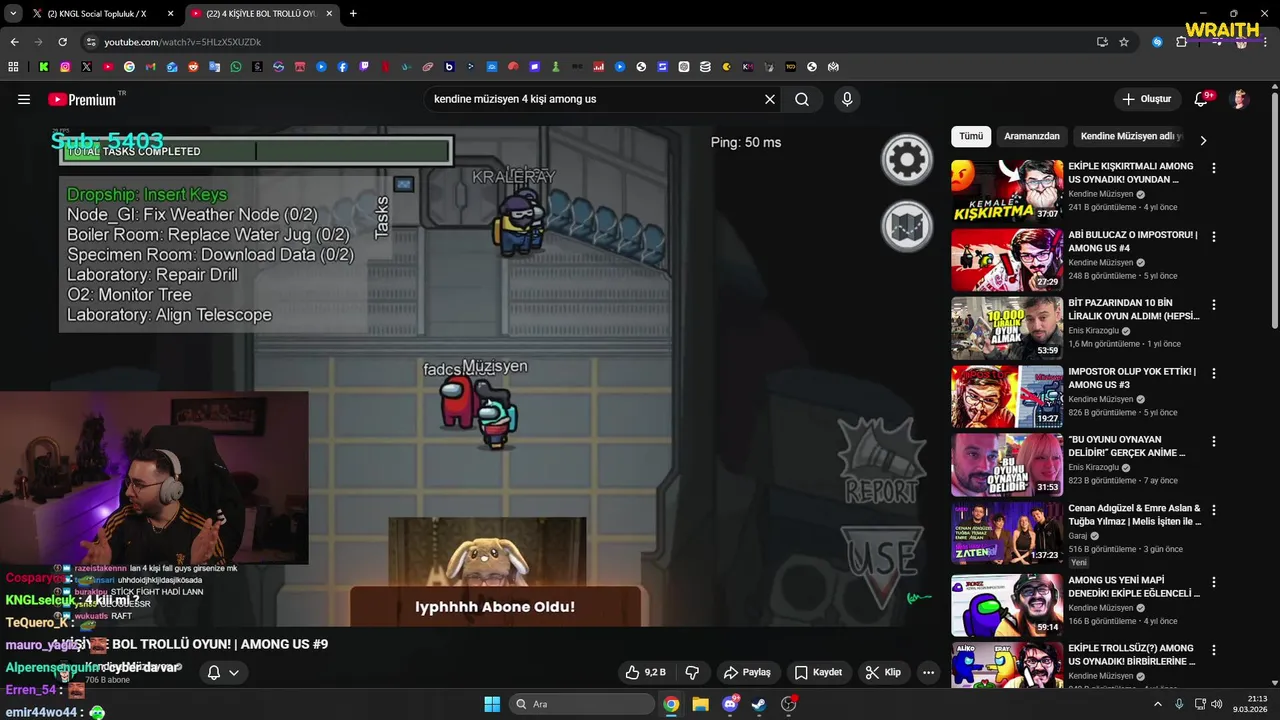Open YouTube notifications bell
The image size is (1280, 720).
[1201, 99]
